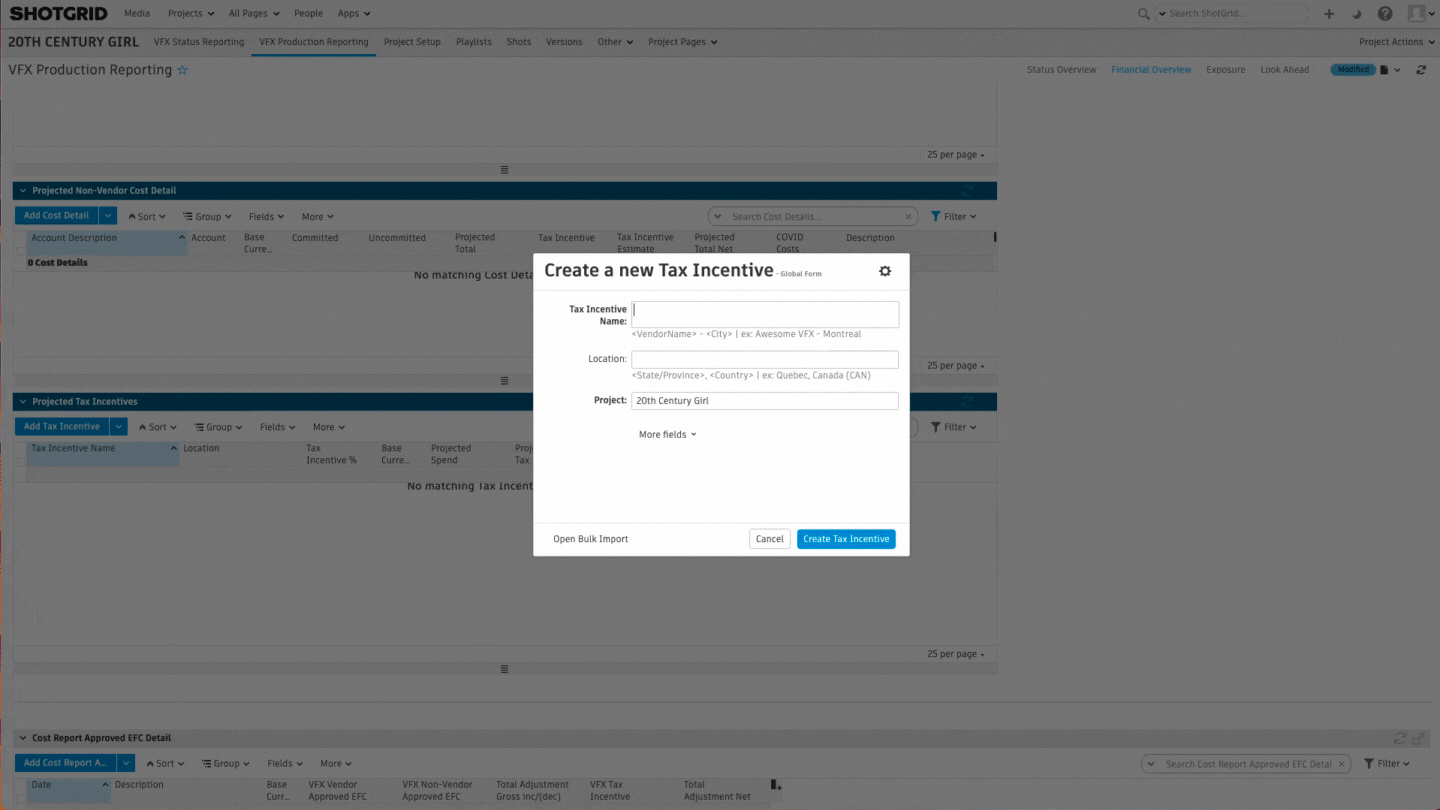The width and height of the screenshot is (1440, 810).
Task: Open Group menu in Cost Detail toolbar
Action: 207,217
